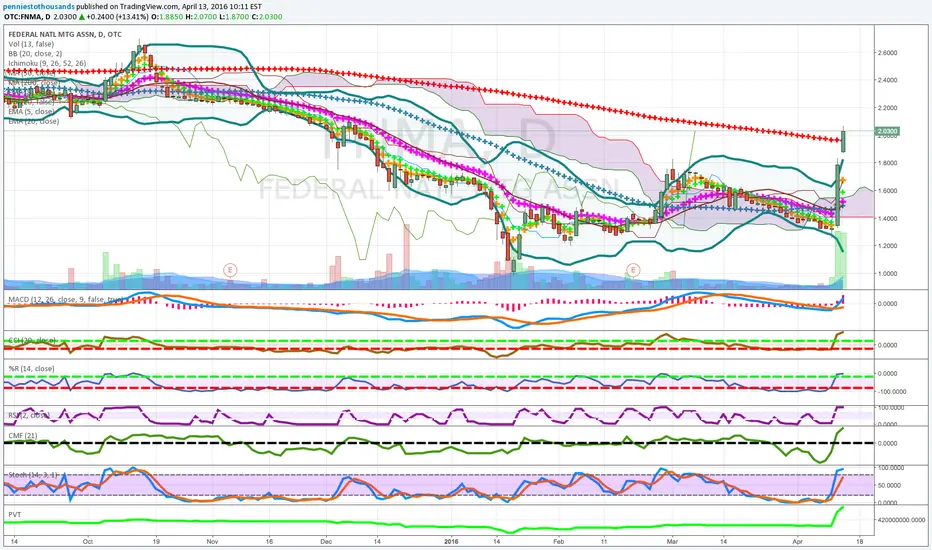Select the 'OTC:FNMA, D' symbol text
The width and height of the screenshot is (932, 550).
point(27,17)
